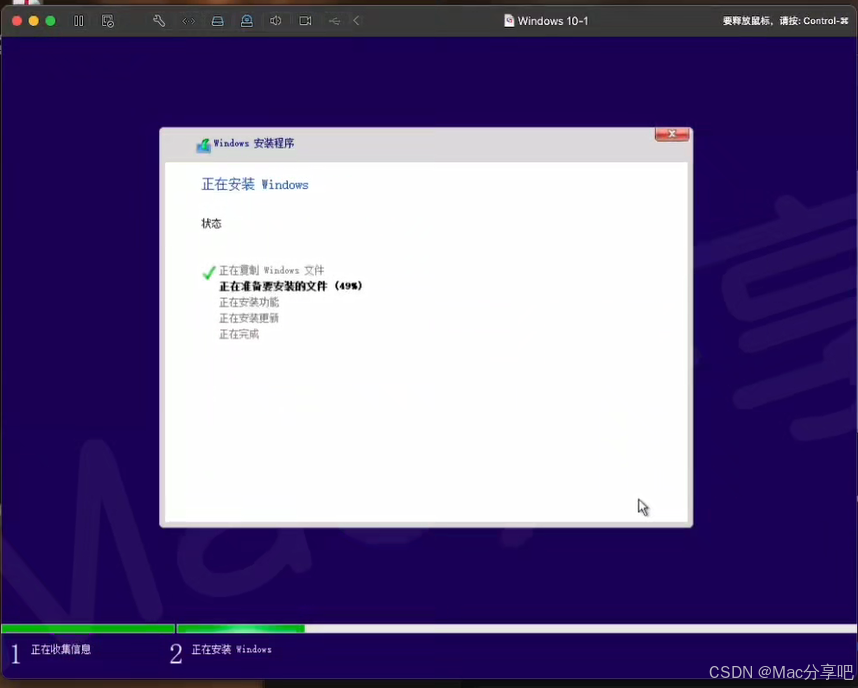Click the Windows 安装程序 dialog title
This screenshot has height=688, width=858.
[253, 143]
